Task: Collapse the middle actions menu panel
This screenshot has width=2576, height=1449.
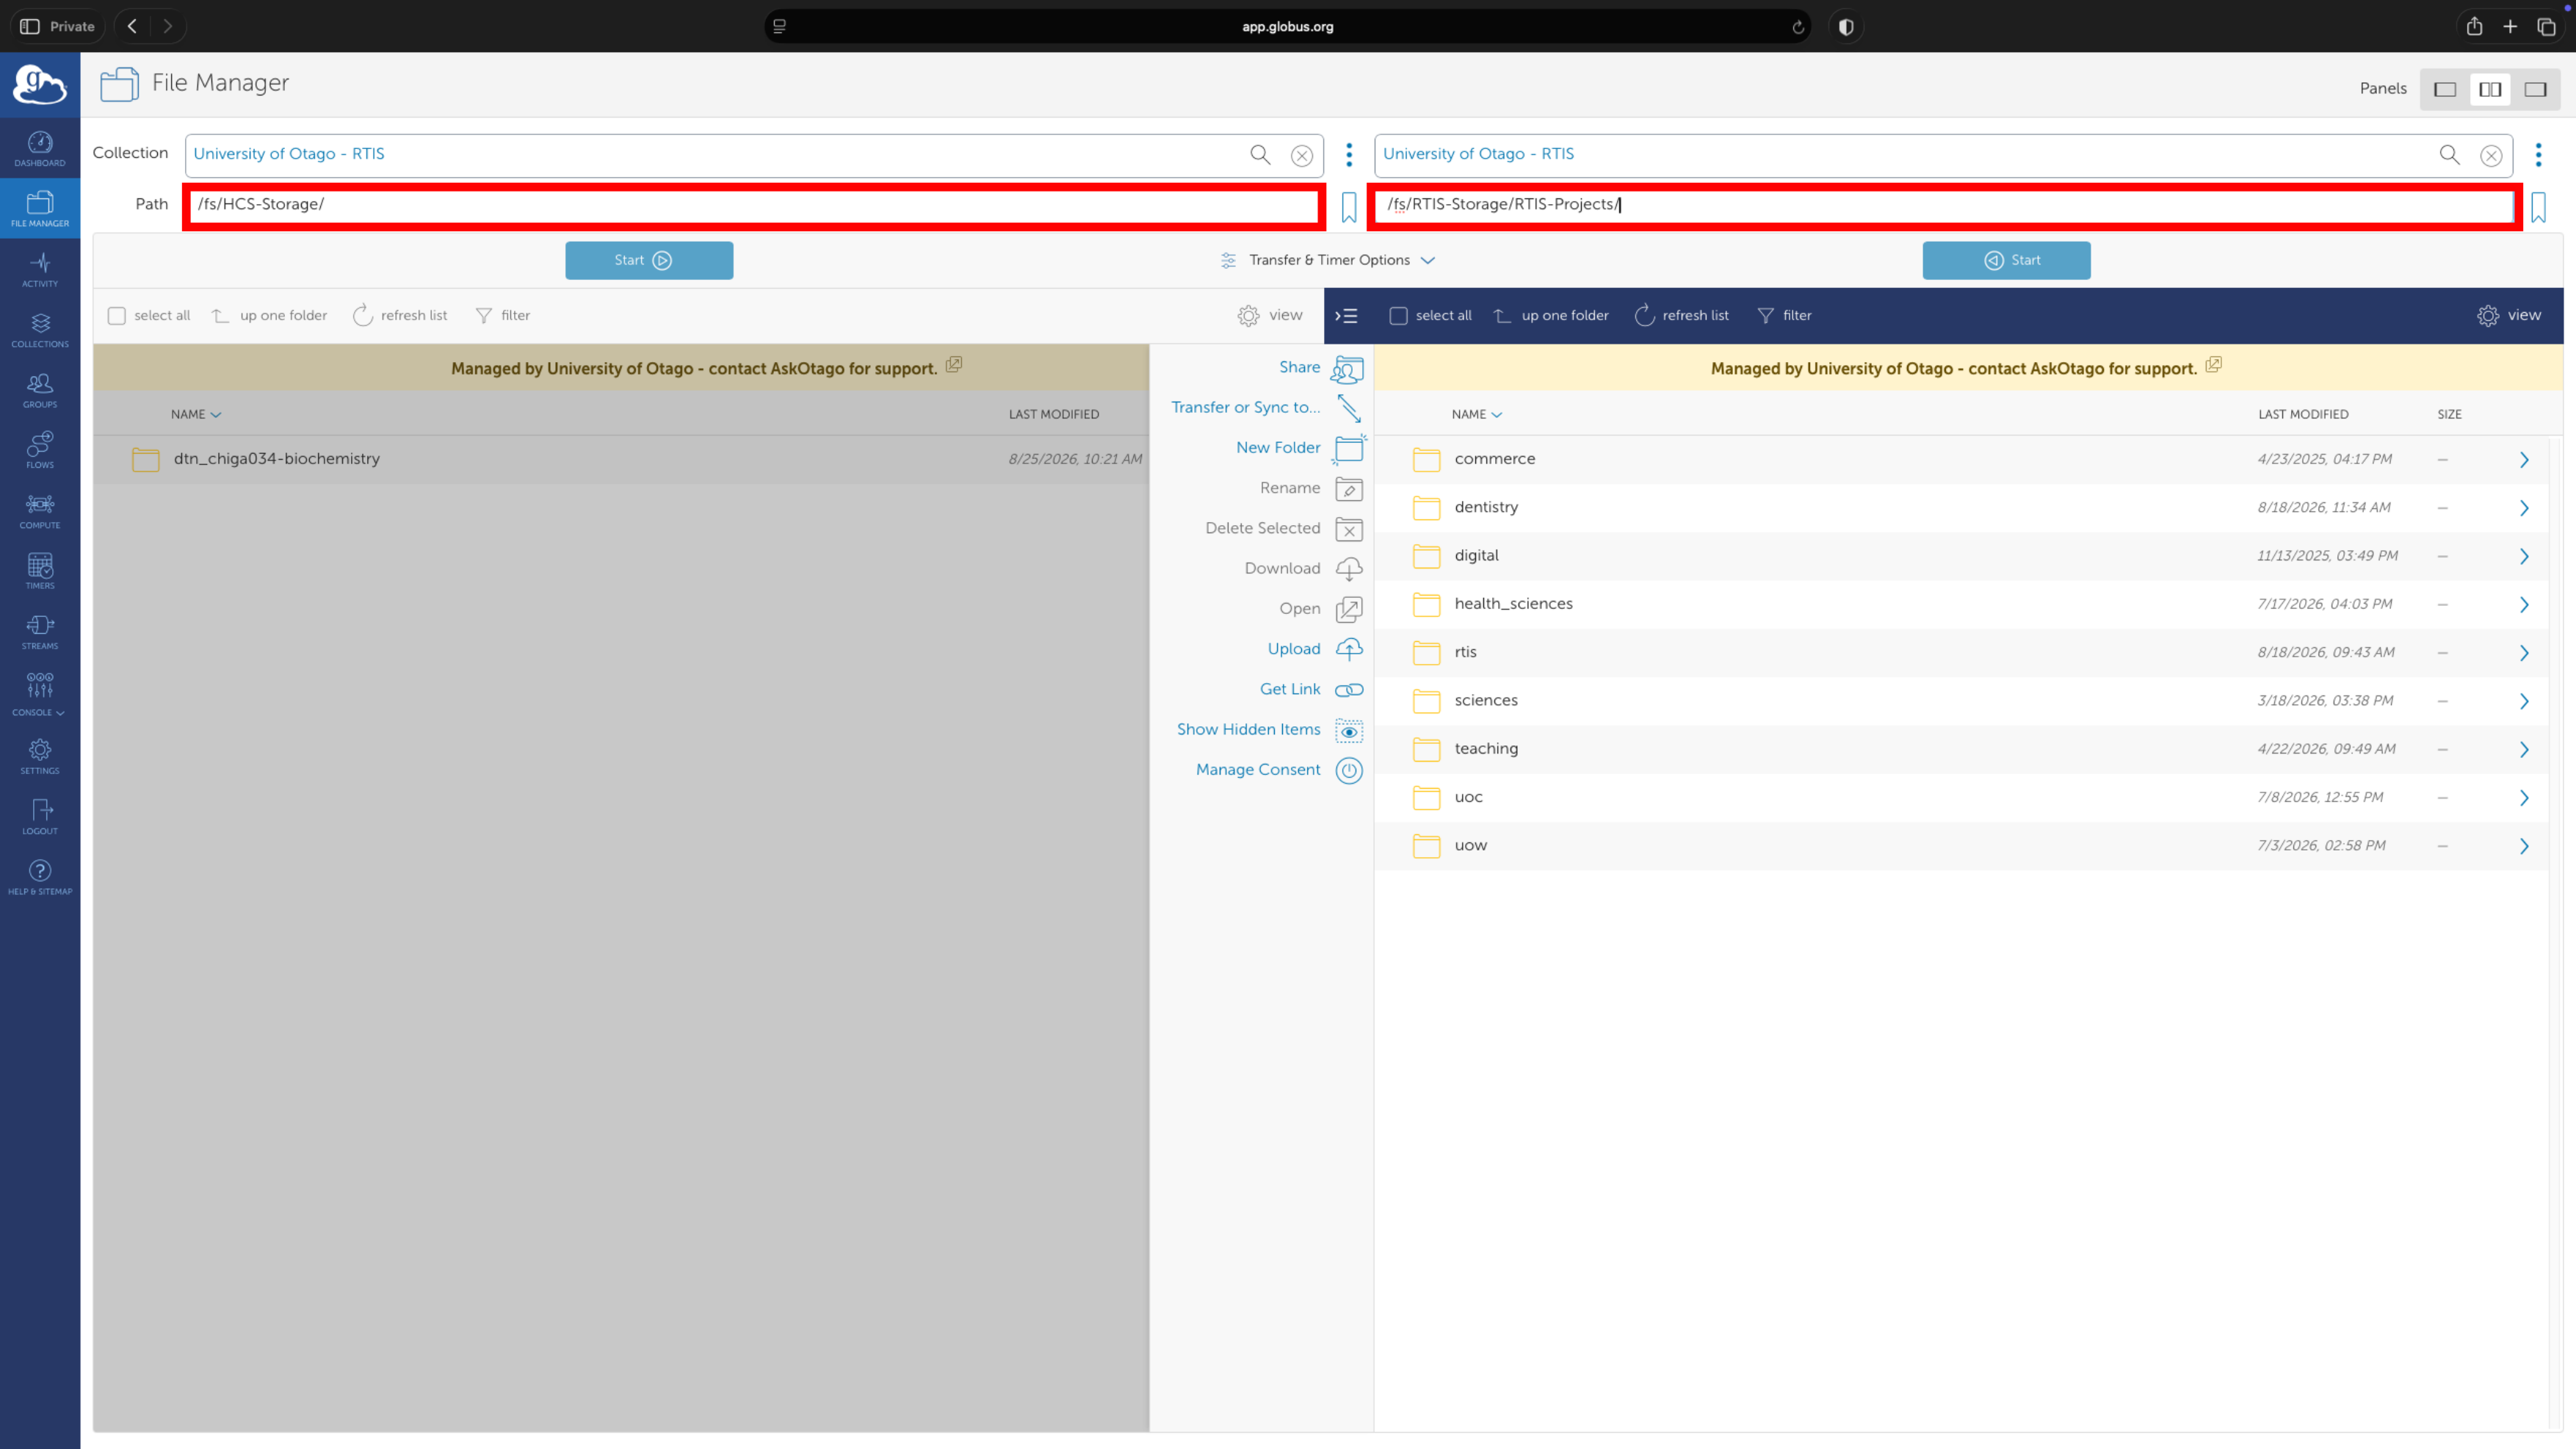Action: click(x=1346, y=316)
